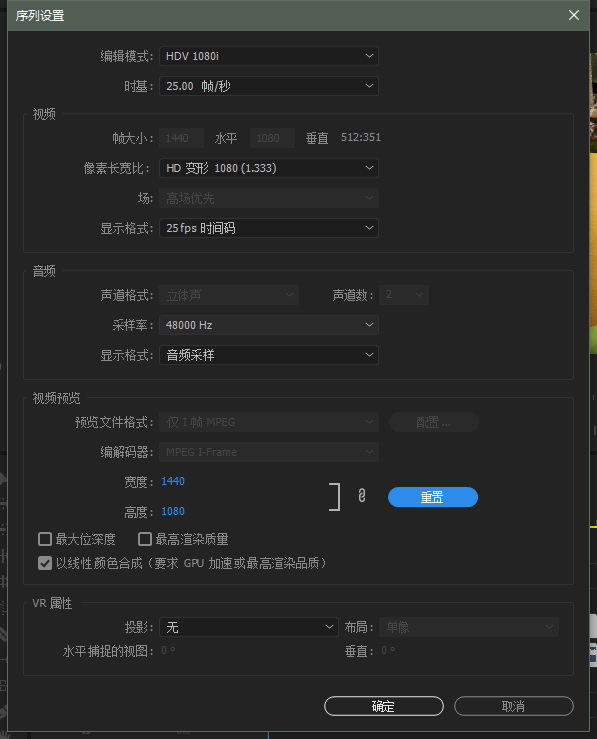Click the 配置... button
Viewport: 597px width, 739px height.
[x=433, y=422]
